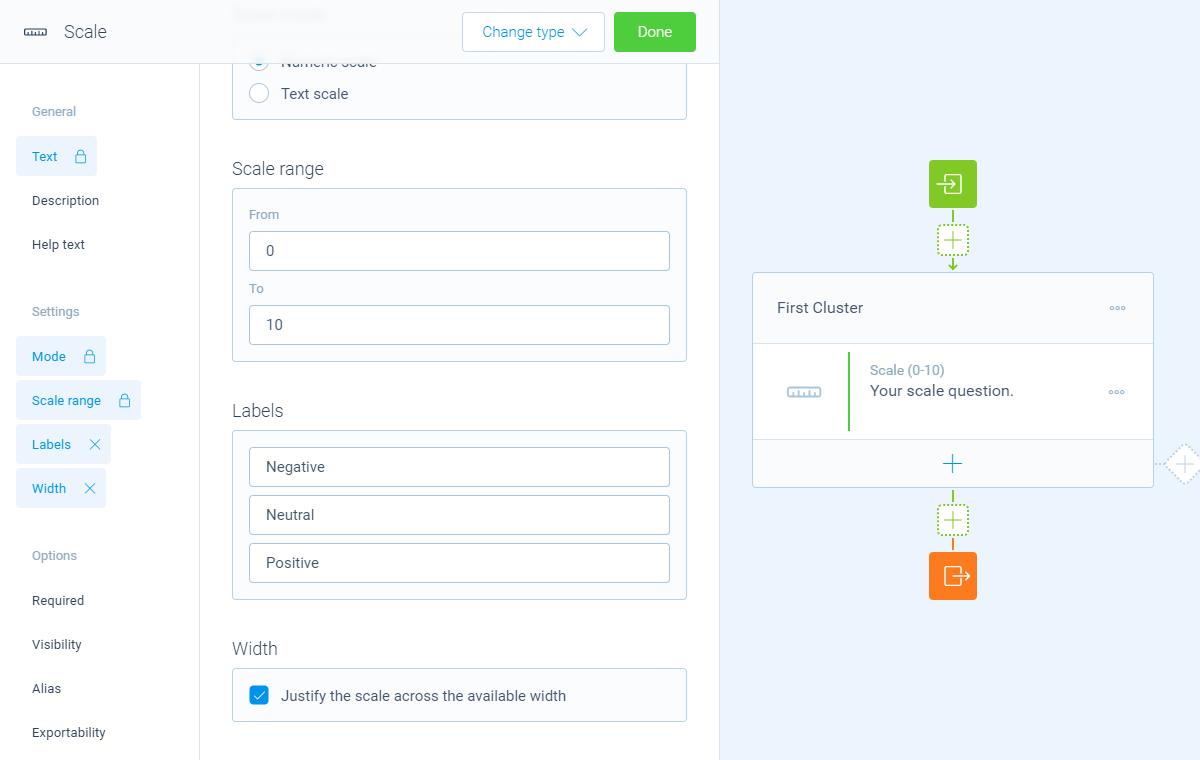Click the blue plus to add question in cluster
The image size is (1200, 760).
(x=952, y=464)
